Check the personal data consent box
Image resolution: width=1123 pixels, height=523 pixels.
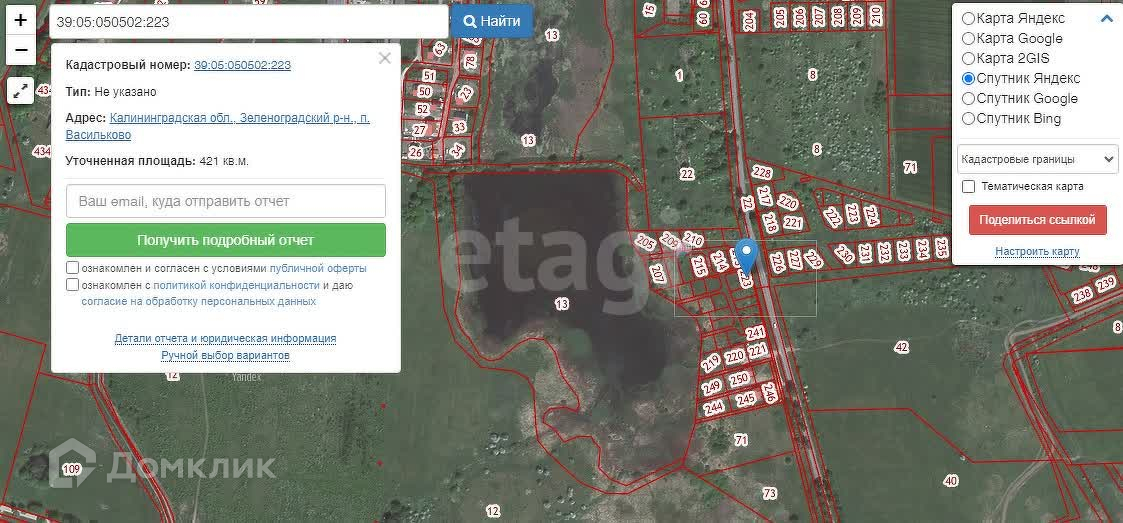pyautogui.click(x=72, y=285)
